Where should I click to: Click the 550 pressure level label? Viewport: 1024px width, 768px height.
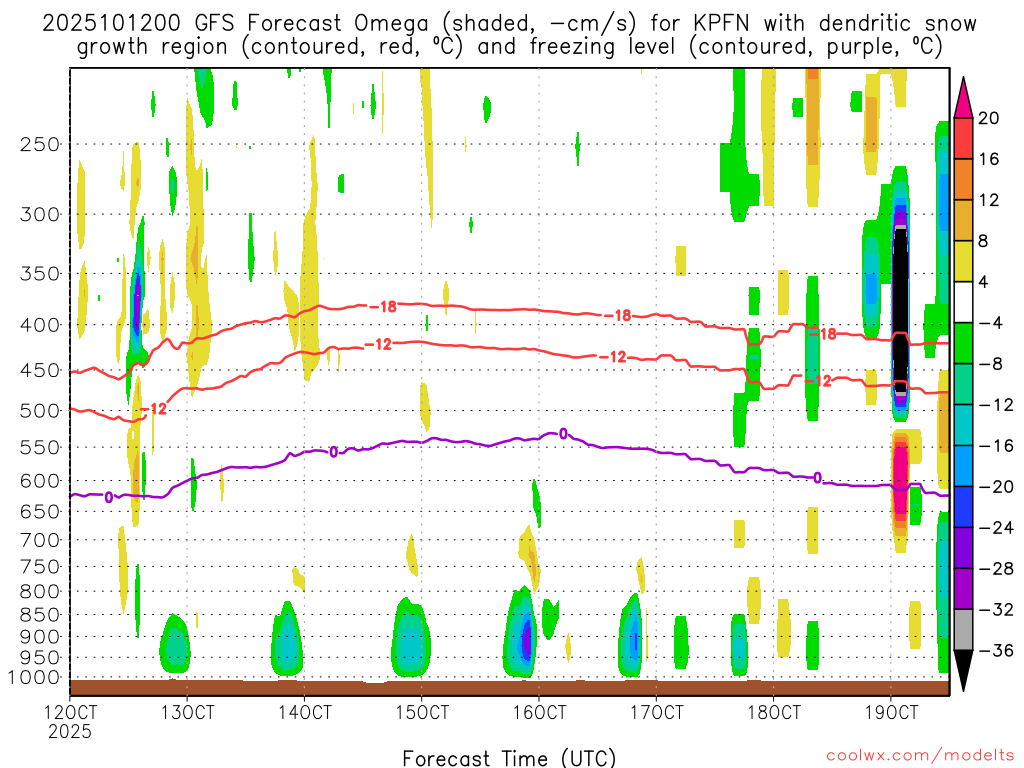tap(40, 448)
